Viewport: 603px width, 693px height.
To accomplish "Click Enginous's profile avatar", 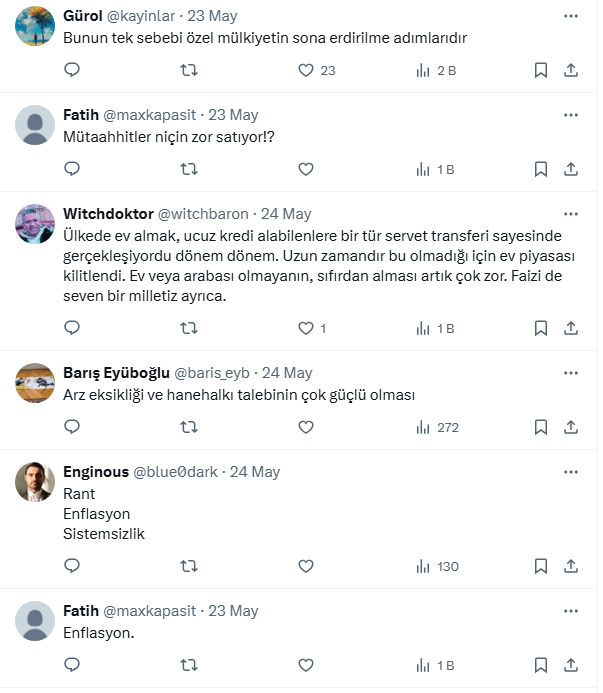I will coord(35,482).
